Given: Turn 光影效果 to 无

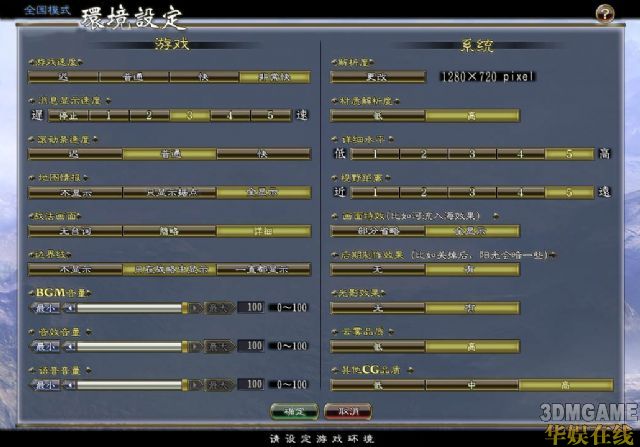Looking at the screenshot, I should [x=378, y=308].
